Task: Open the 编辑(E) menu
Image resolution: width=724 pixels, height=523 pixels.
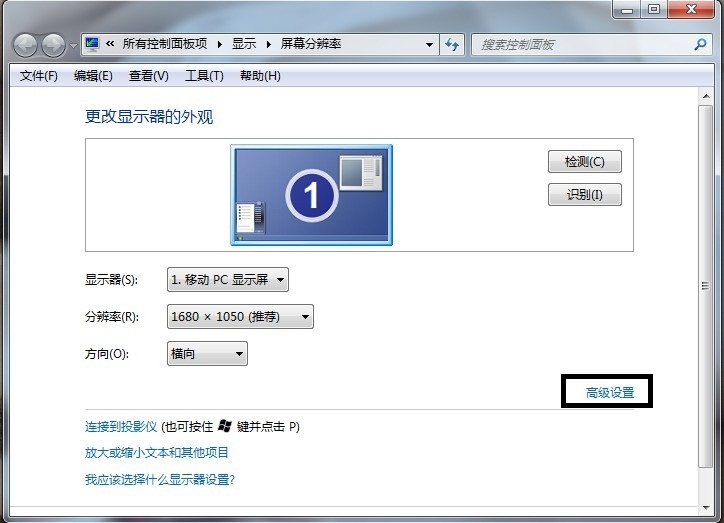Action: [x=93, y=76]
